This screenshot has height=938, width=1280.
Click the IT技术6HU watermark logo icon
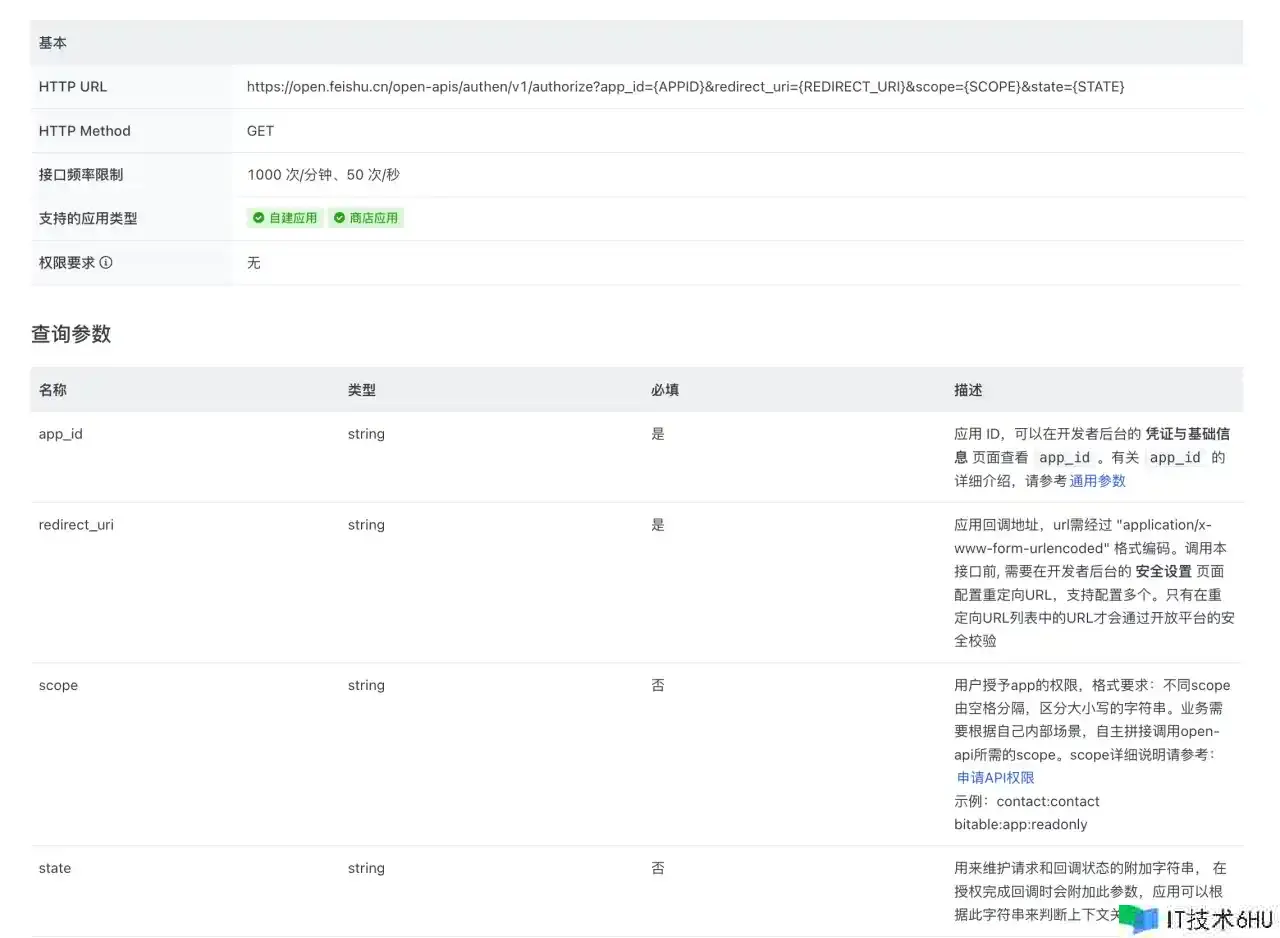coord(1138,918)
